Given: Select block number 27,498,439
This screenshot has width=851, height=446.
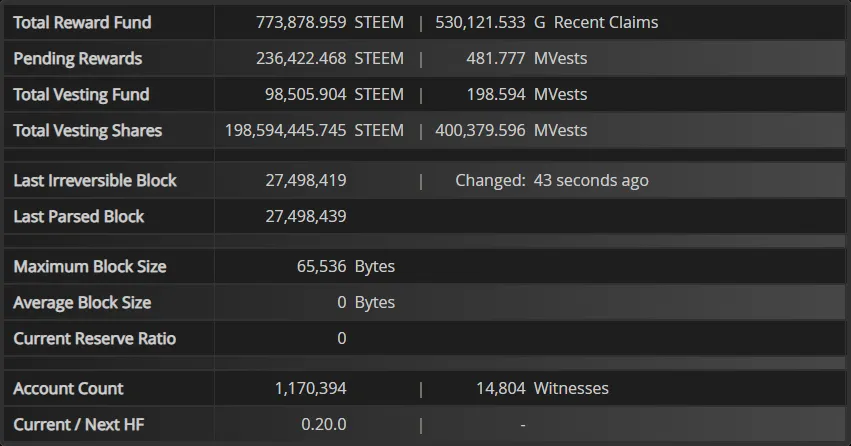Looking at the screenshot, I should click(306, 216).
